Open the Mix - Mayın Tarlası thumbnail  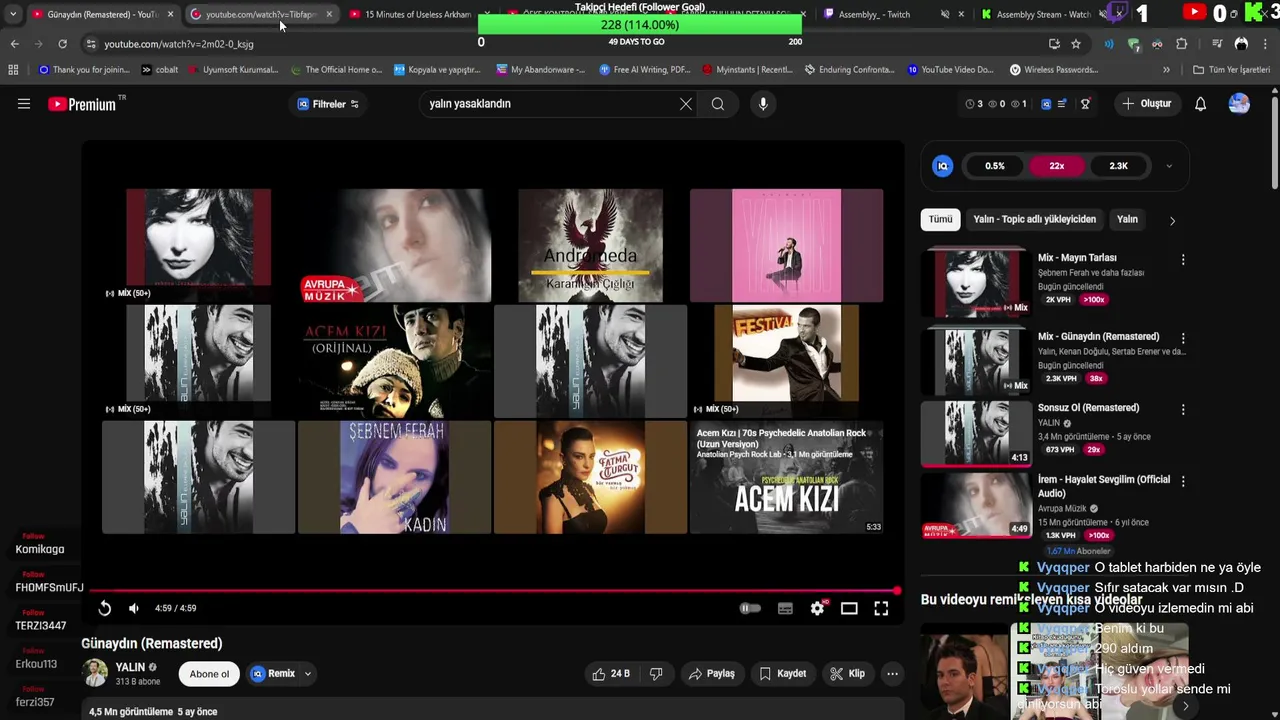(976, 282)
